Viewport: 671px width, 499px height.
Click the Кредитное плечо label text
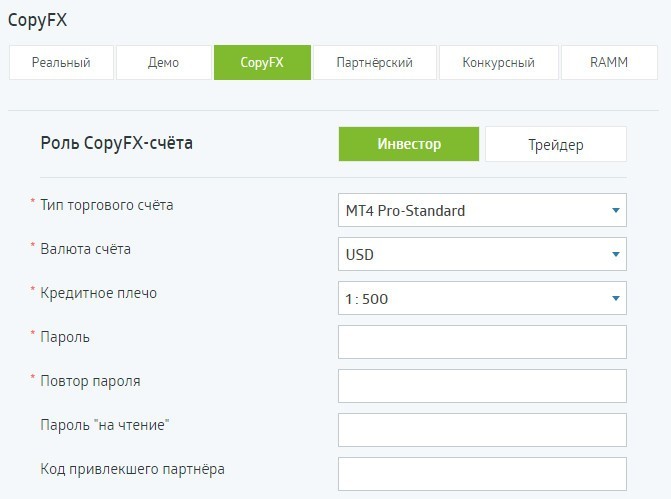(98, 293)
